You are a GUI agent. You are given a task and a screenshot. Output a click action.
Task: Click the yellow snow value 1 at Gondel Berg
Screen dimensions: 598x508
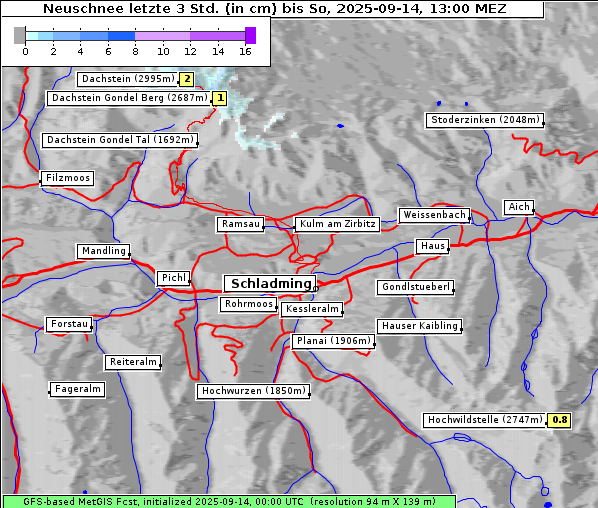[x=220, y=98]
